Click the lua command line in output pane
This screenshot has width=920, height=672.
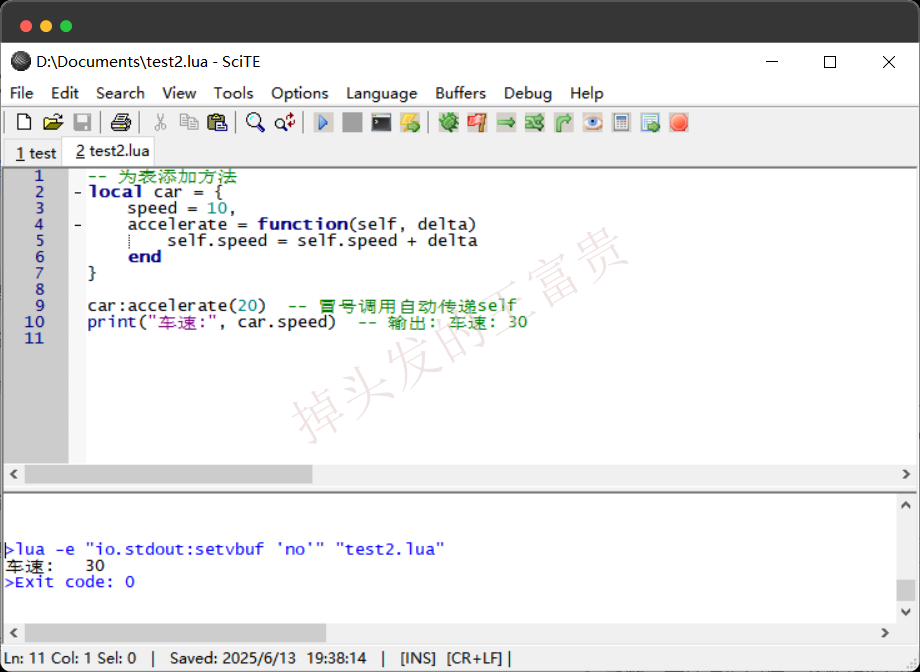[x=225, y=549]
